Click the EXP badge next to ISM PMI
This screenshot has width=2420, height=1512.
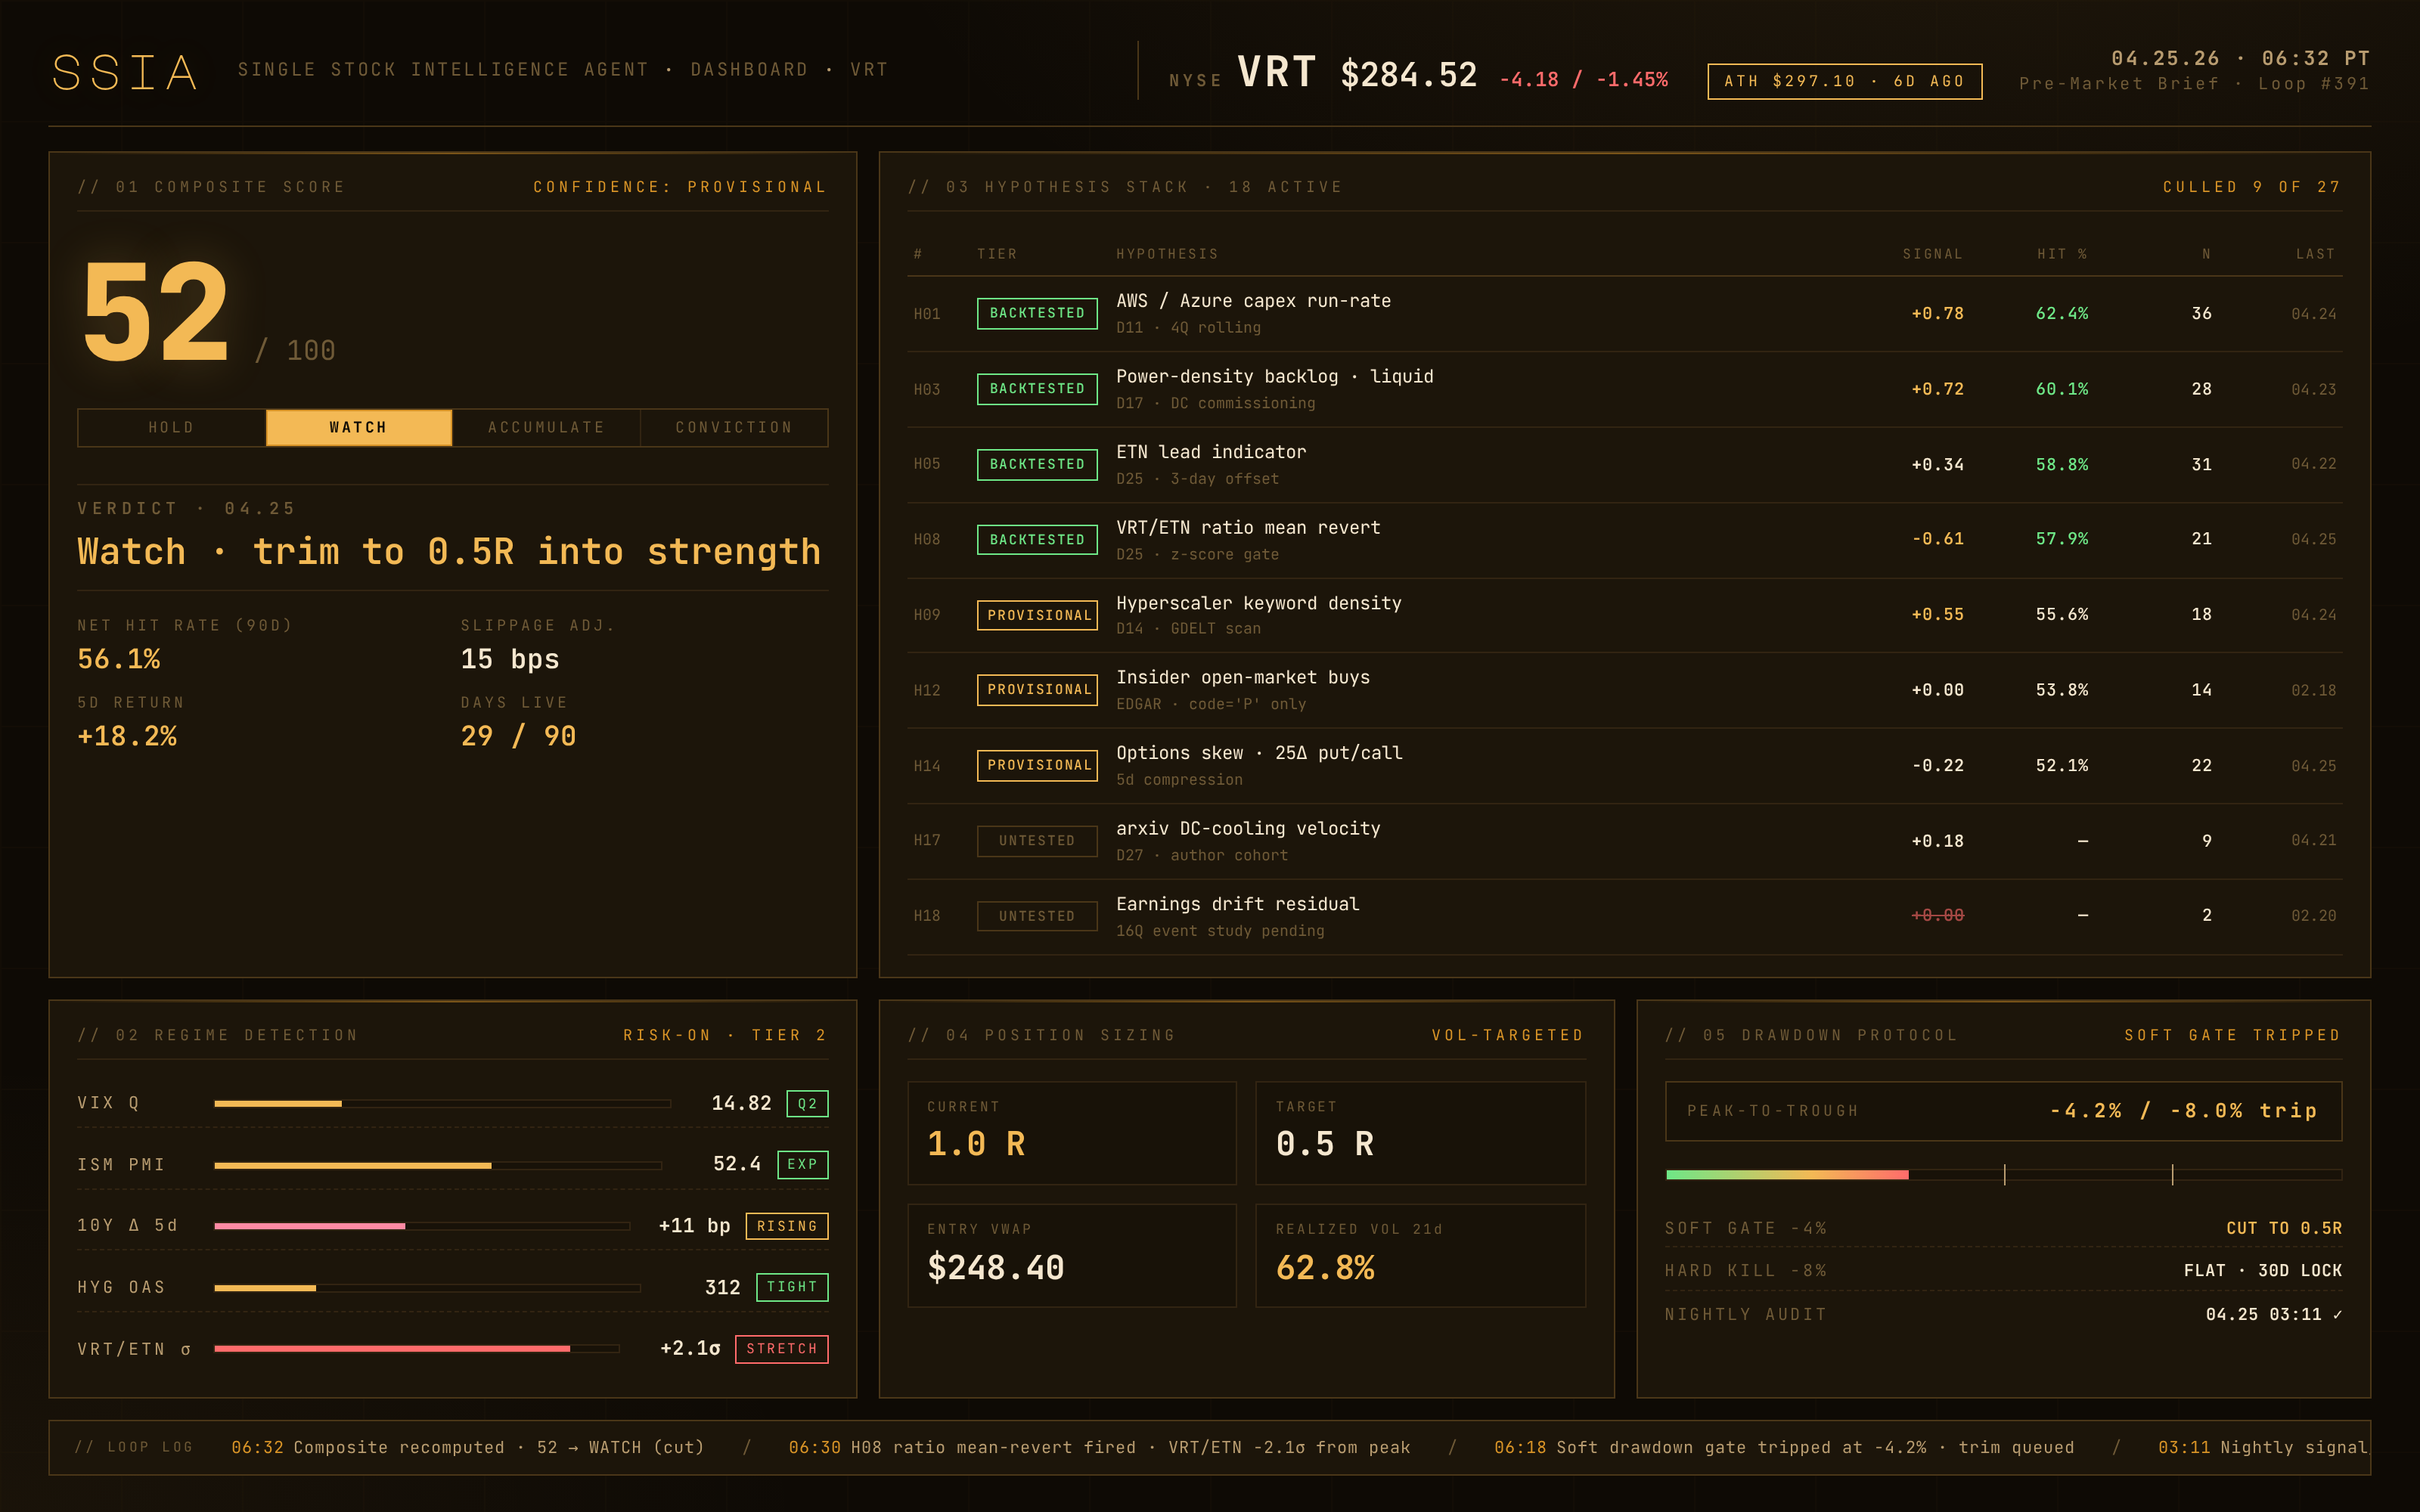803,1164
